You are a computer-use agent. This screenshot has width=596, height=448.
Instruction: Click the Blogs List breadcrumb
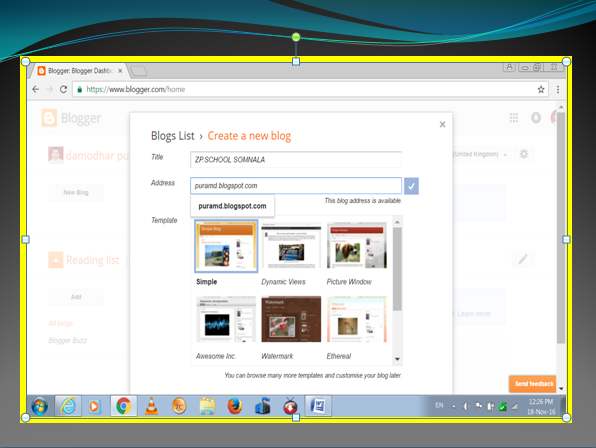(x=173, y=136)
